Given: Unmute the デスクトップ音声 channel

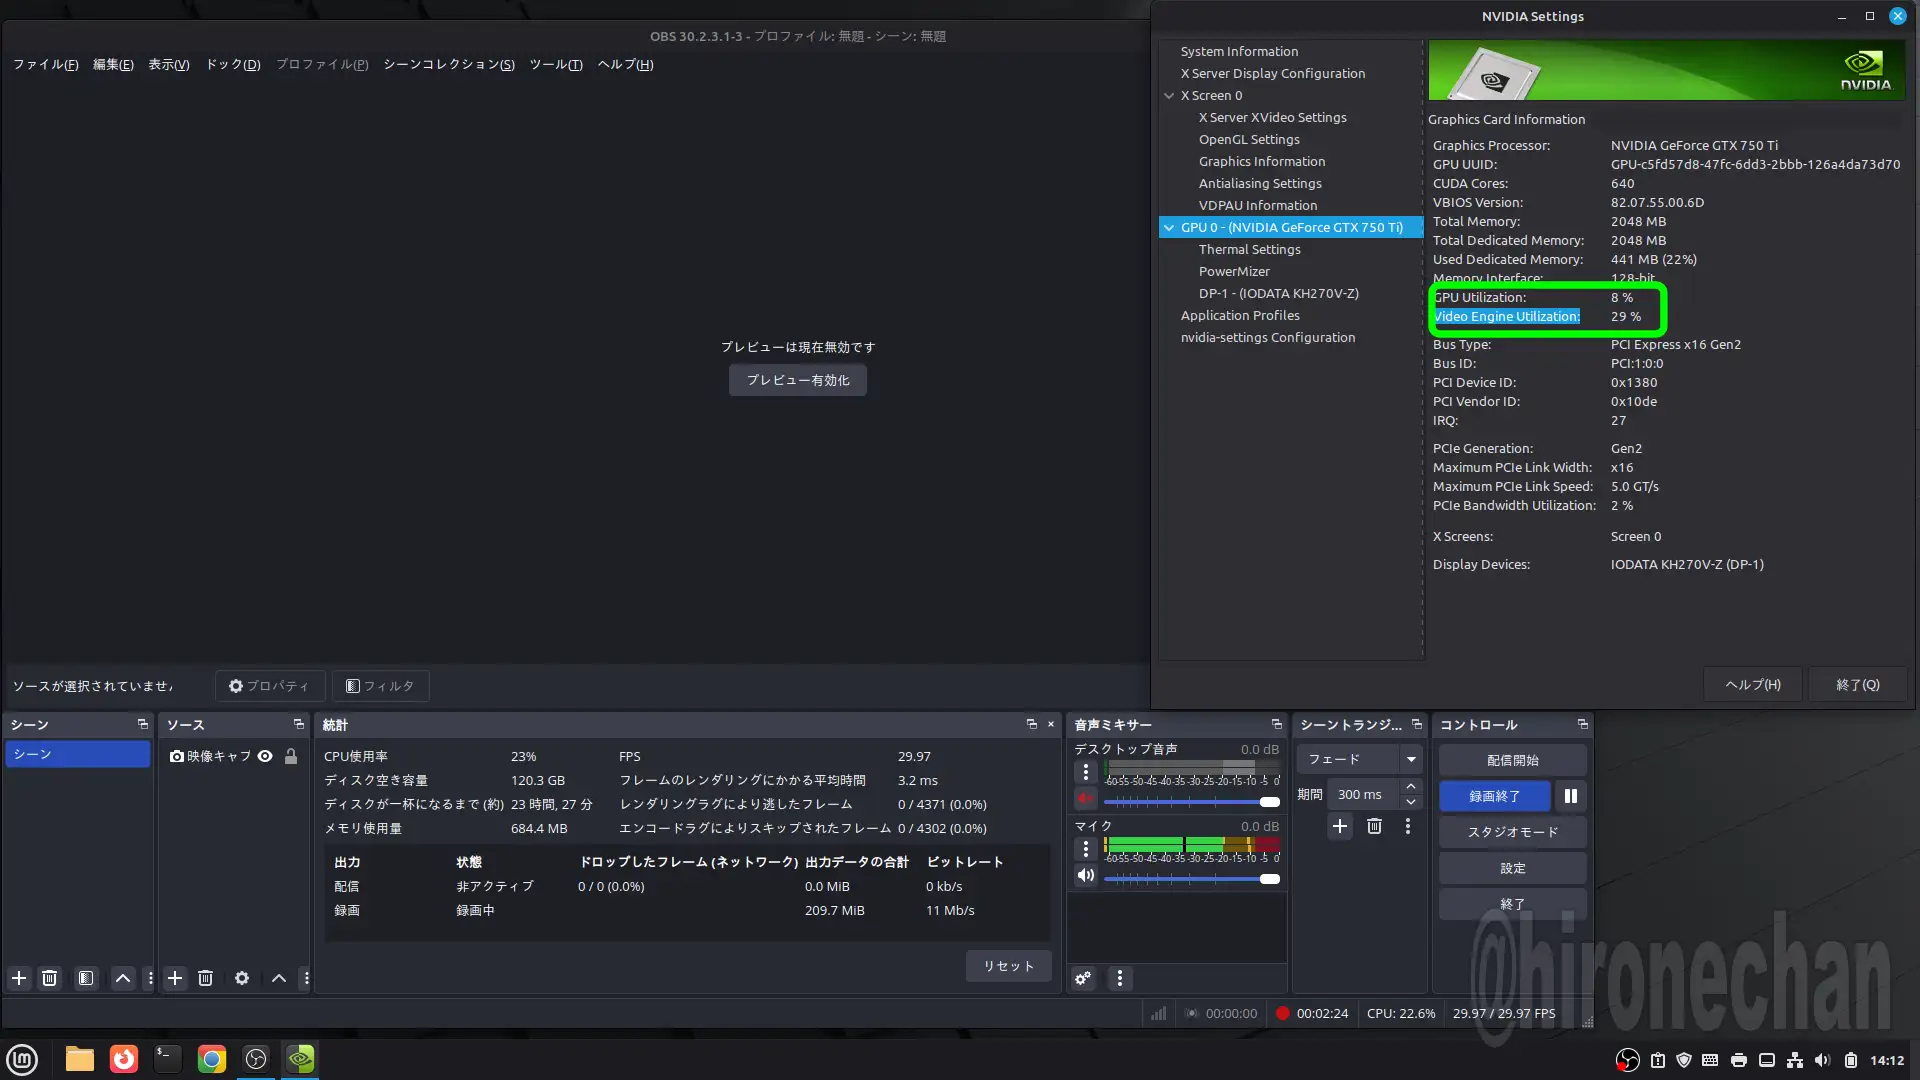Looking at the screenshot, I should [1085, 798].
